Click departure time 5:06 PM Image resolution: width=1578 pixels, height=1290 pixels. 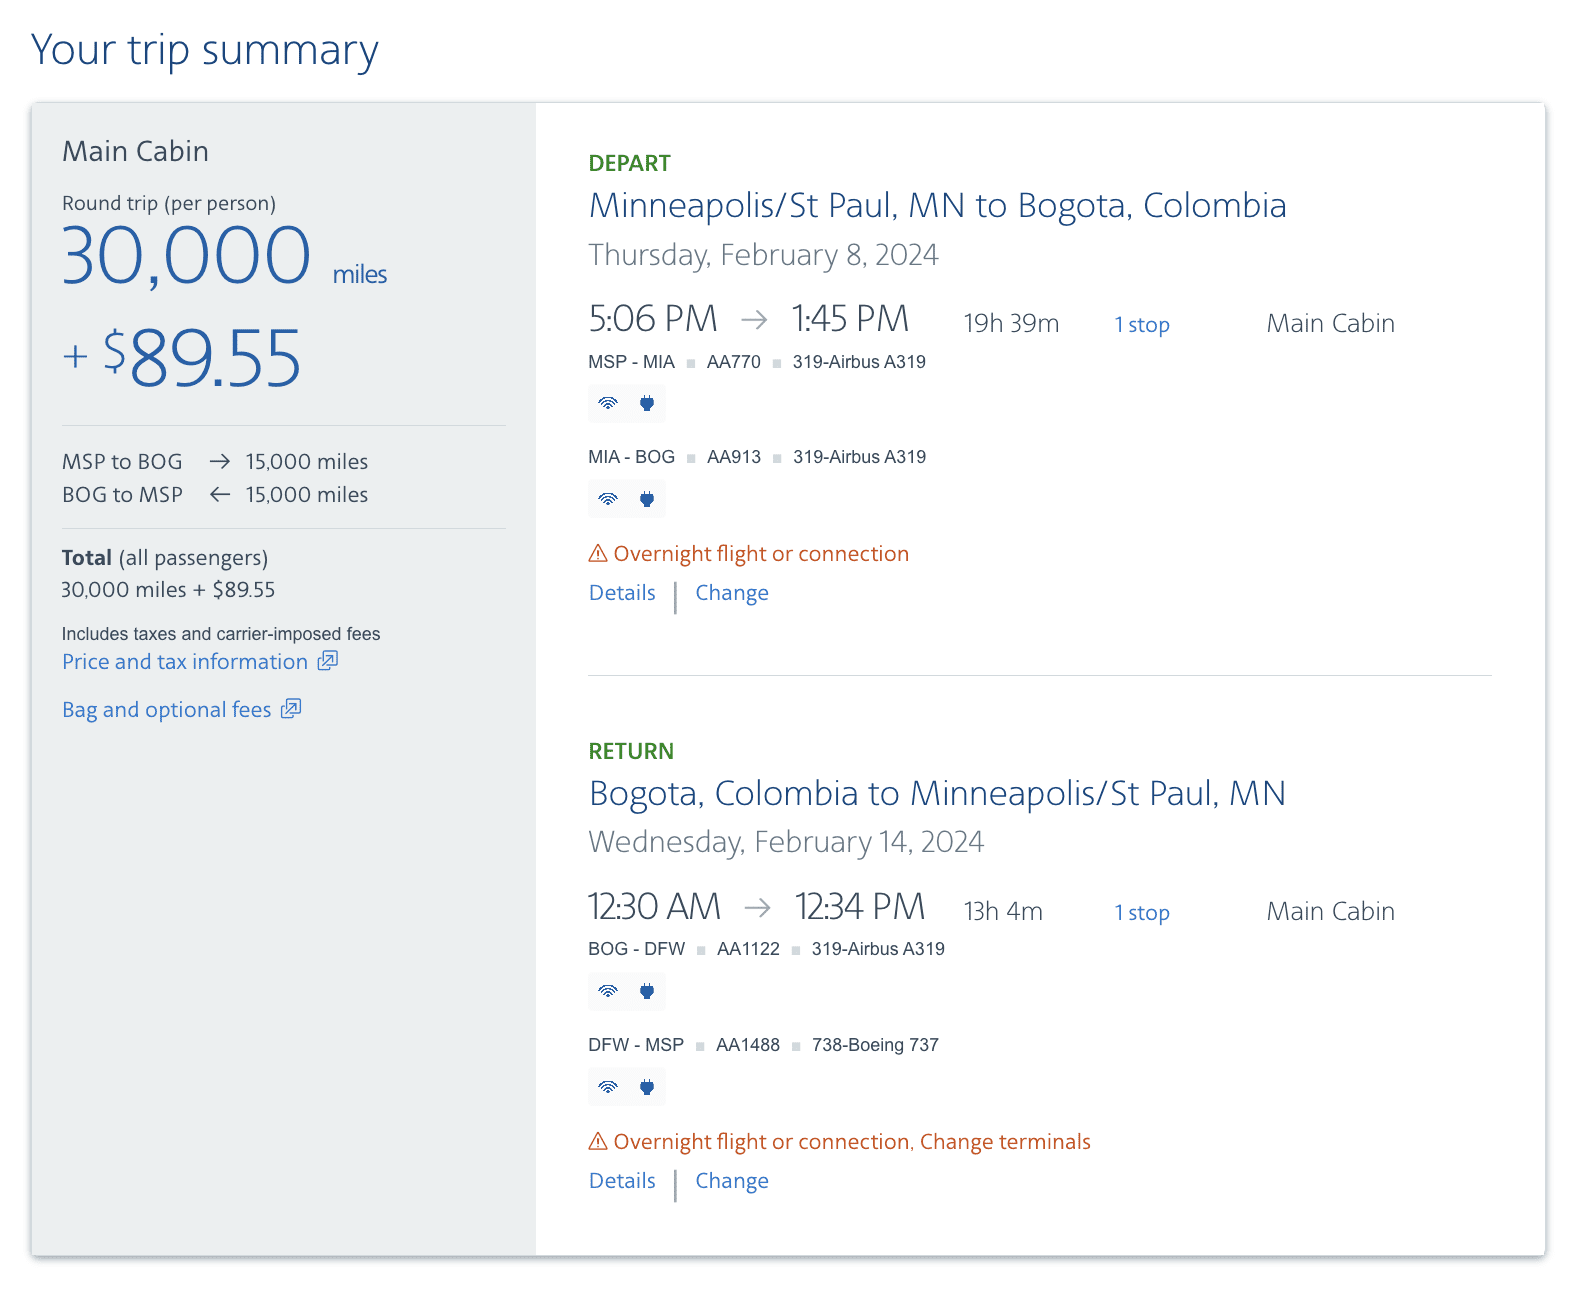click(653, 319)
